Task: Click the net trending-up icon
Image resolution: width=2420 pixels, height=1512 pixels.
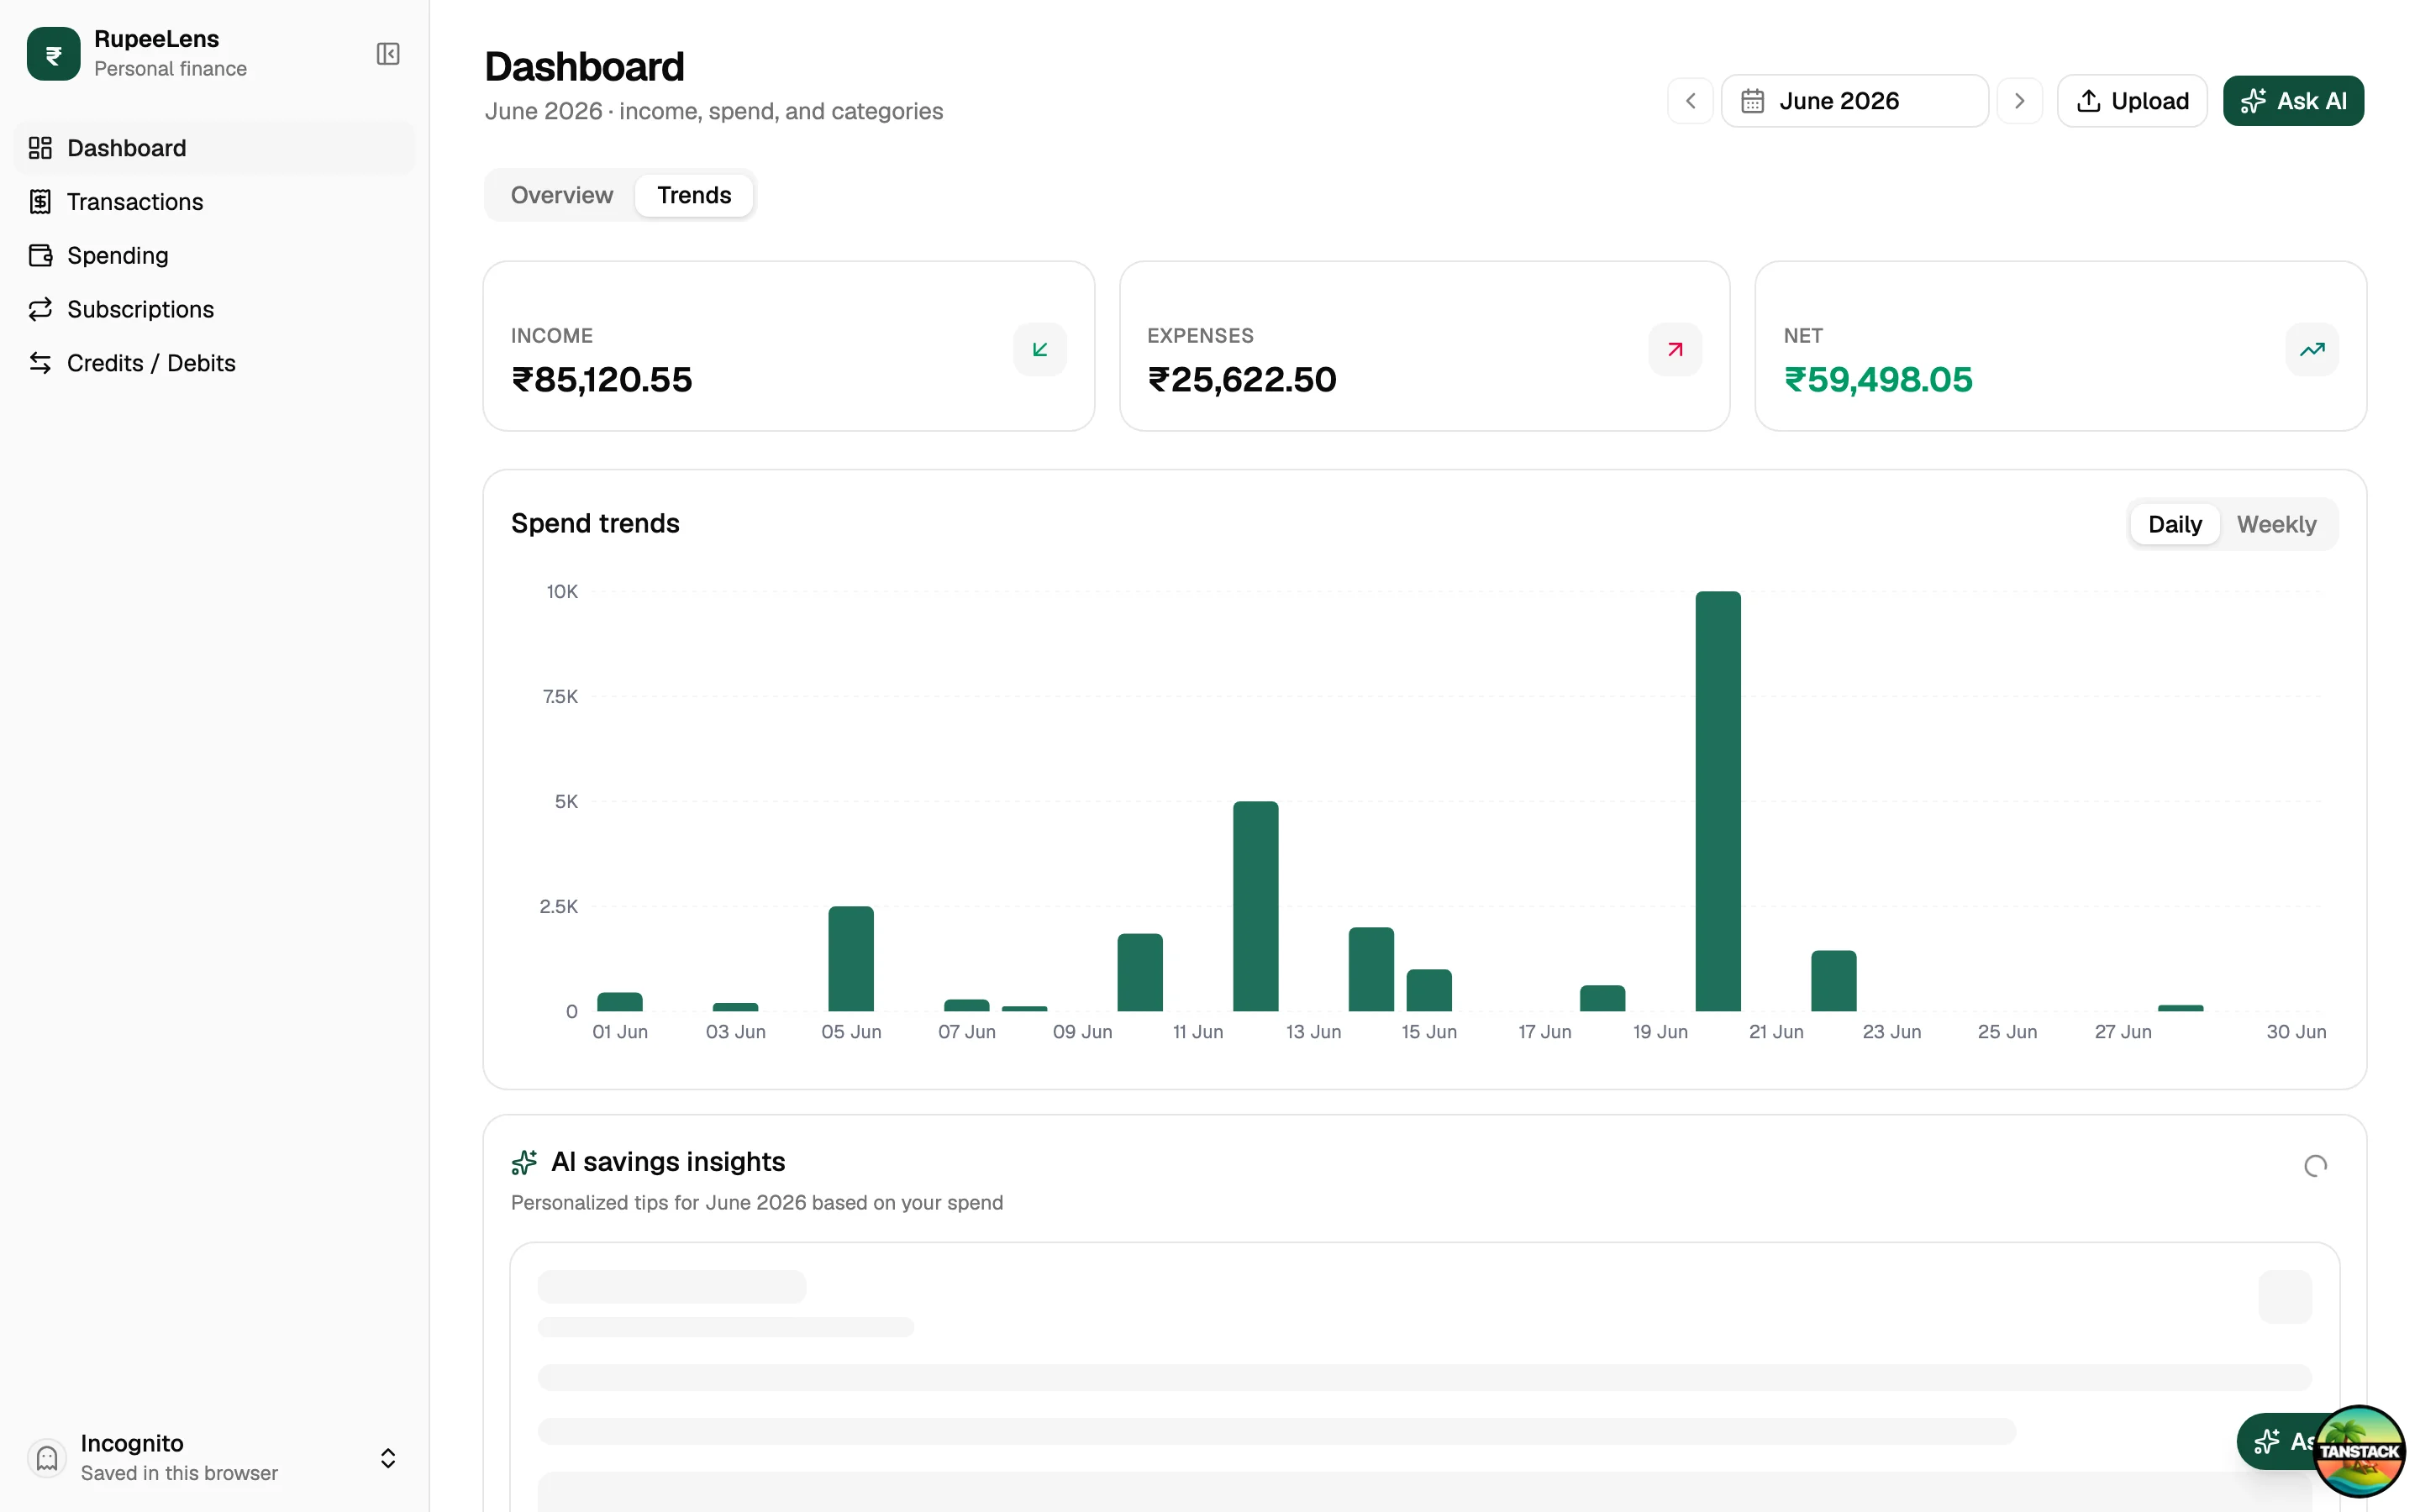Action: coord(2312,350)
